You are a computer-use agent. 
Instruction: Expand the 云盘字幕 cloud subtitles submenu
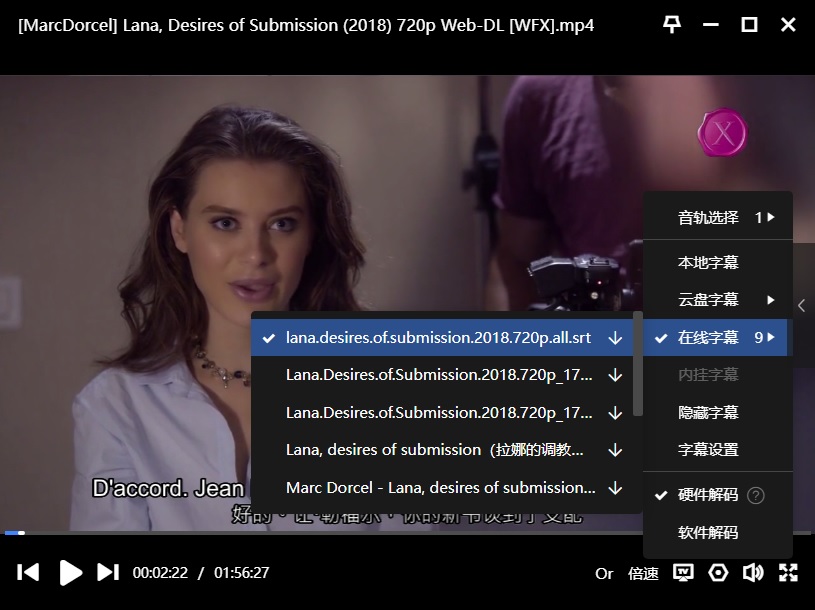(717, 300)
